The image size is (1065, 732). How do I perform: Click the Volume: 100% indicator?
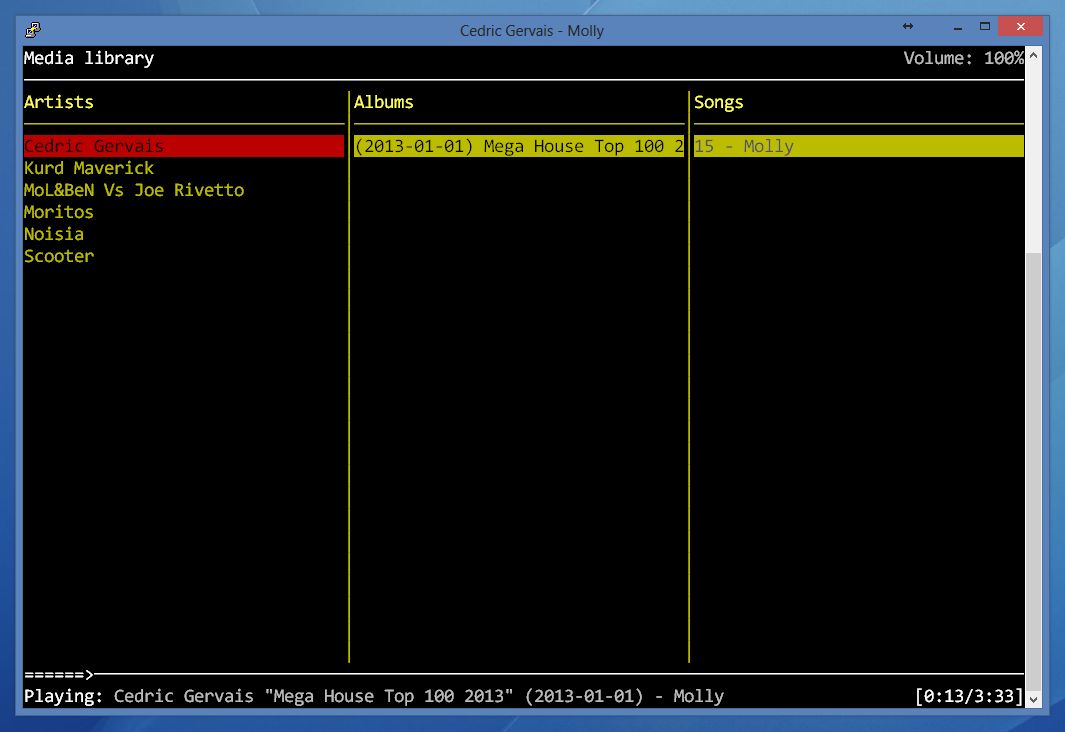click(963, 58)
